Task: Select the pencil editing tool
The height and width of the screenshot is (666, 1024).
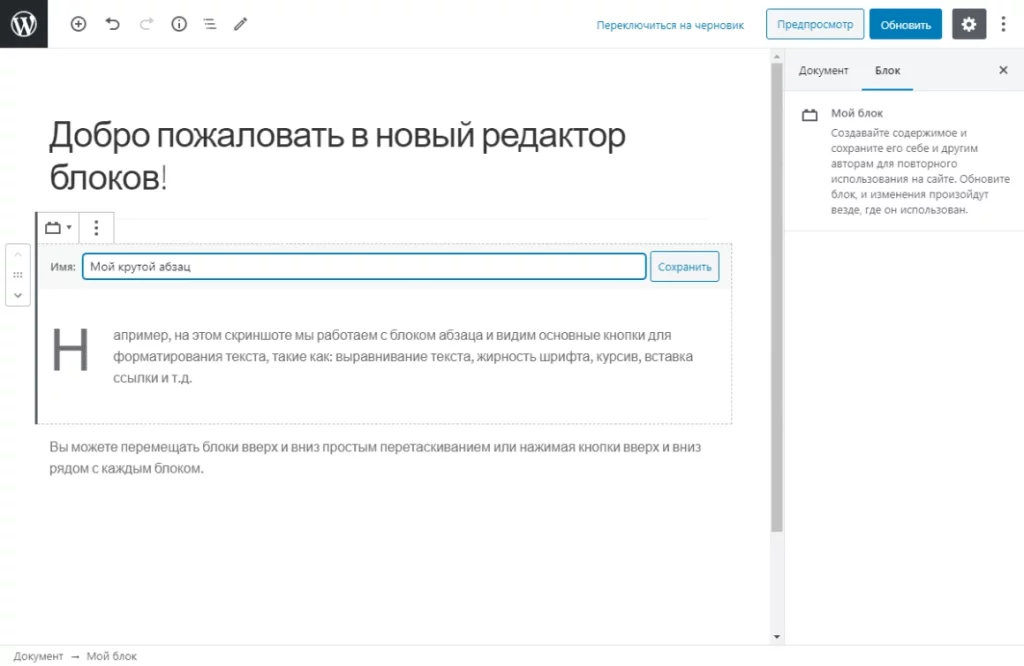Action: click(x=240, y=24)
